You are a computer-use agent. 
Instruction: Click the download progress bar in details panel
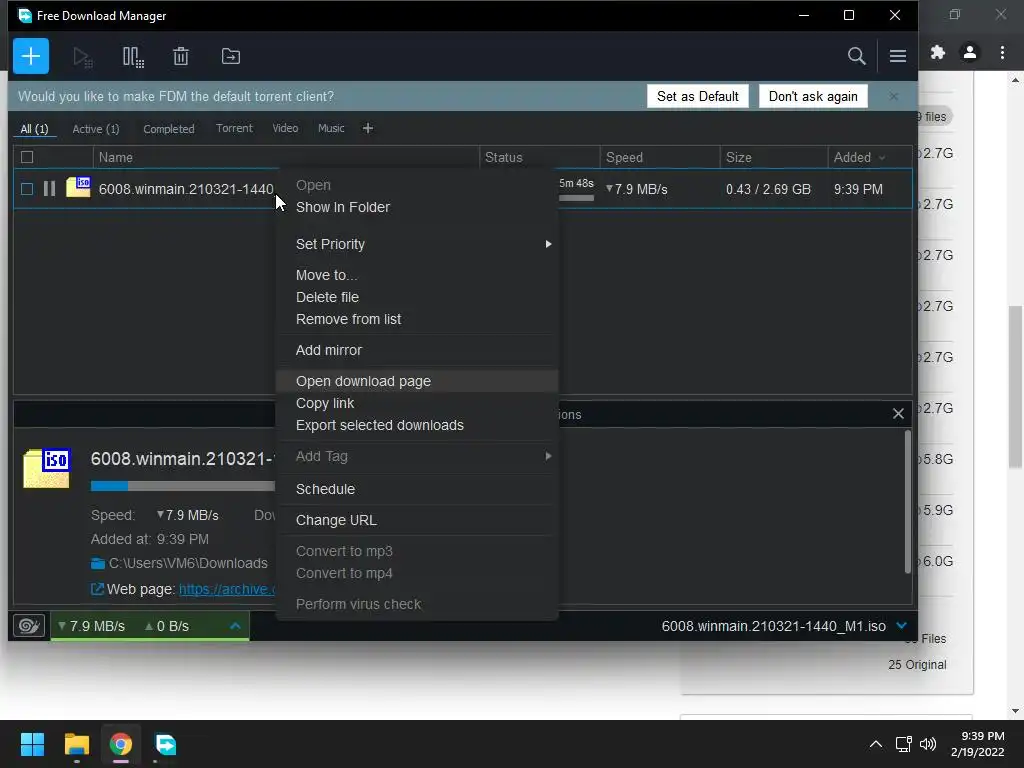[x=183, y=485]
